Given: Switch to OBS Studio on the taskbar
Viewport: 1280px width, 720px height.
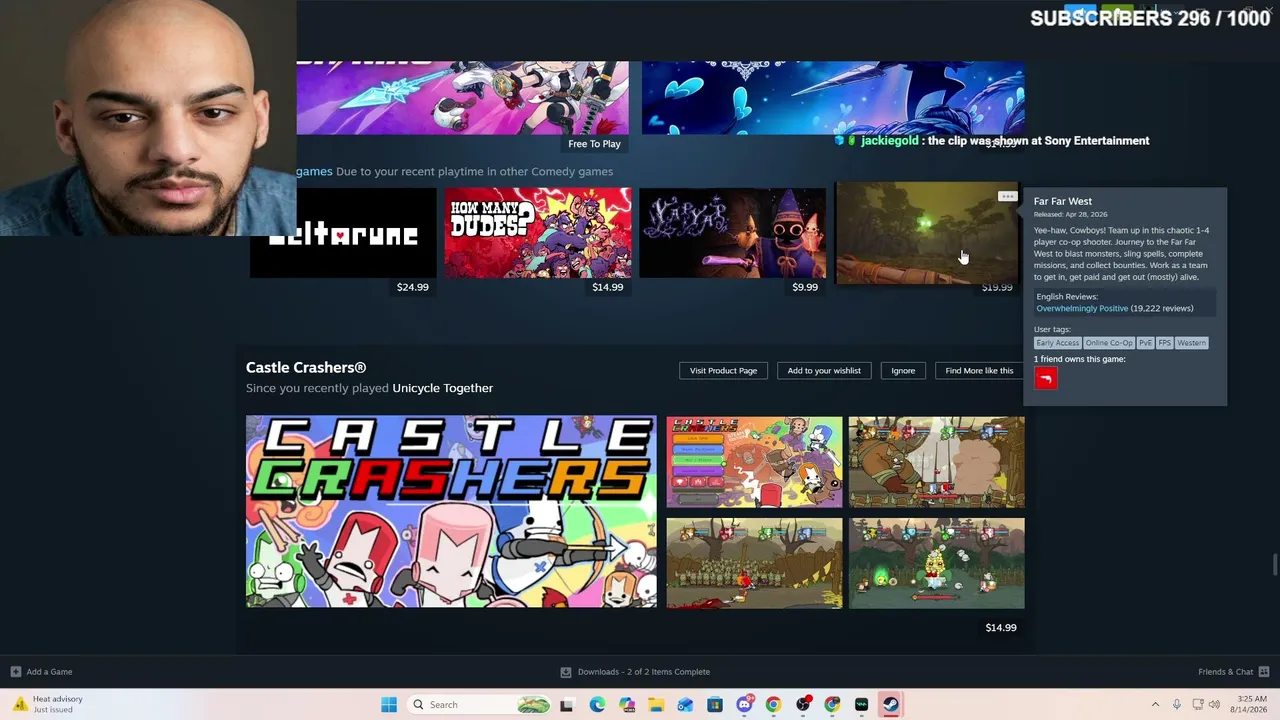Looking at the screenshot, I should (x=803, y=704).
